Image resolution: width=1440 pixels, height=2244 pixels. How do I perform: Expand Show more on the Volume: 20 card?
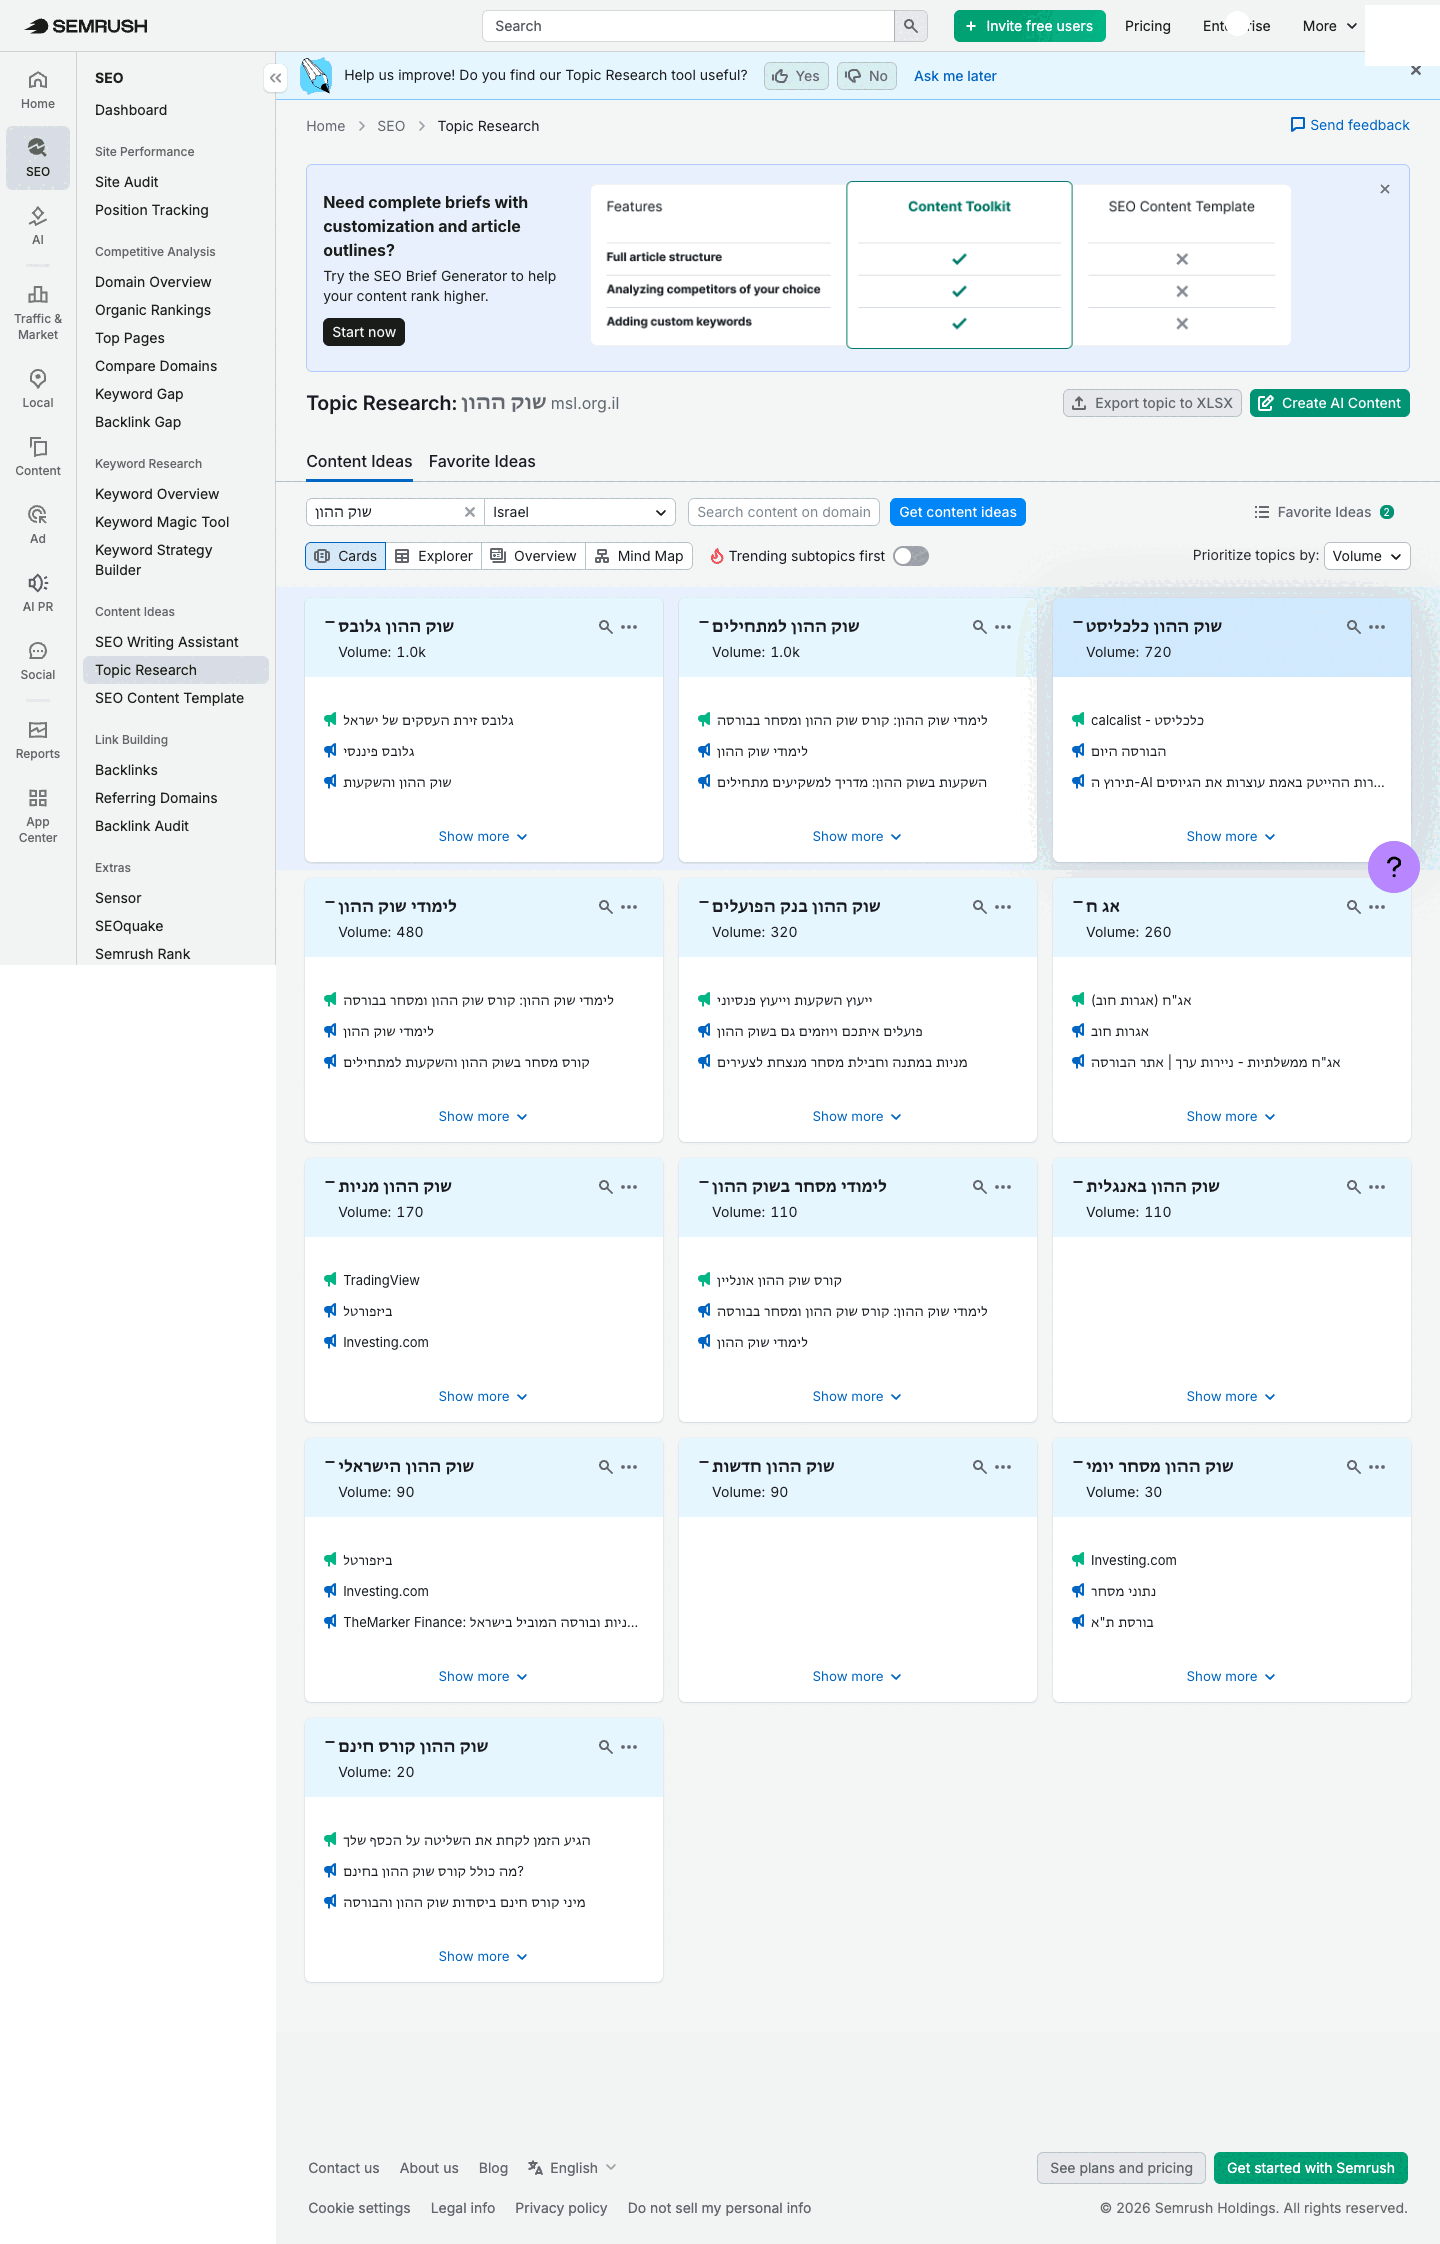483,1957
